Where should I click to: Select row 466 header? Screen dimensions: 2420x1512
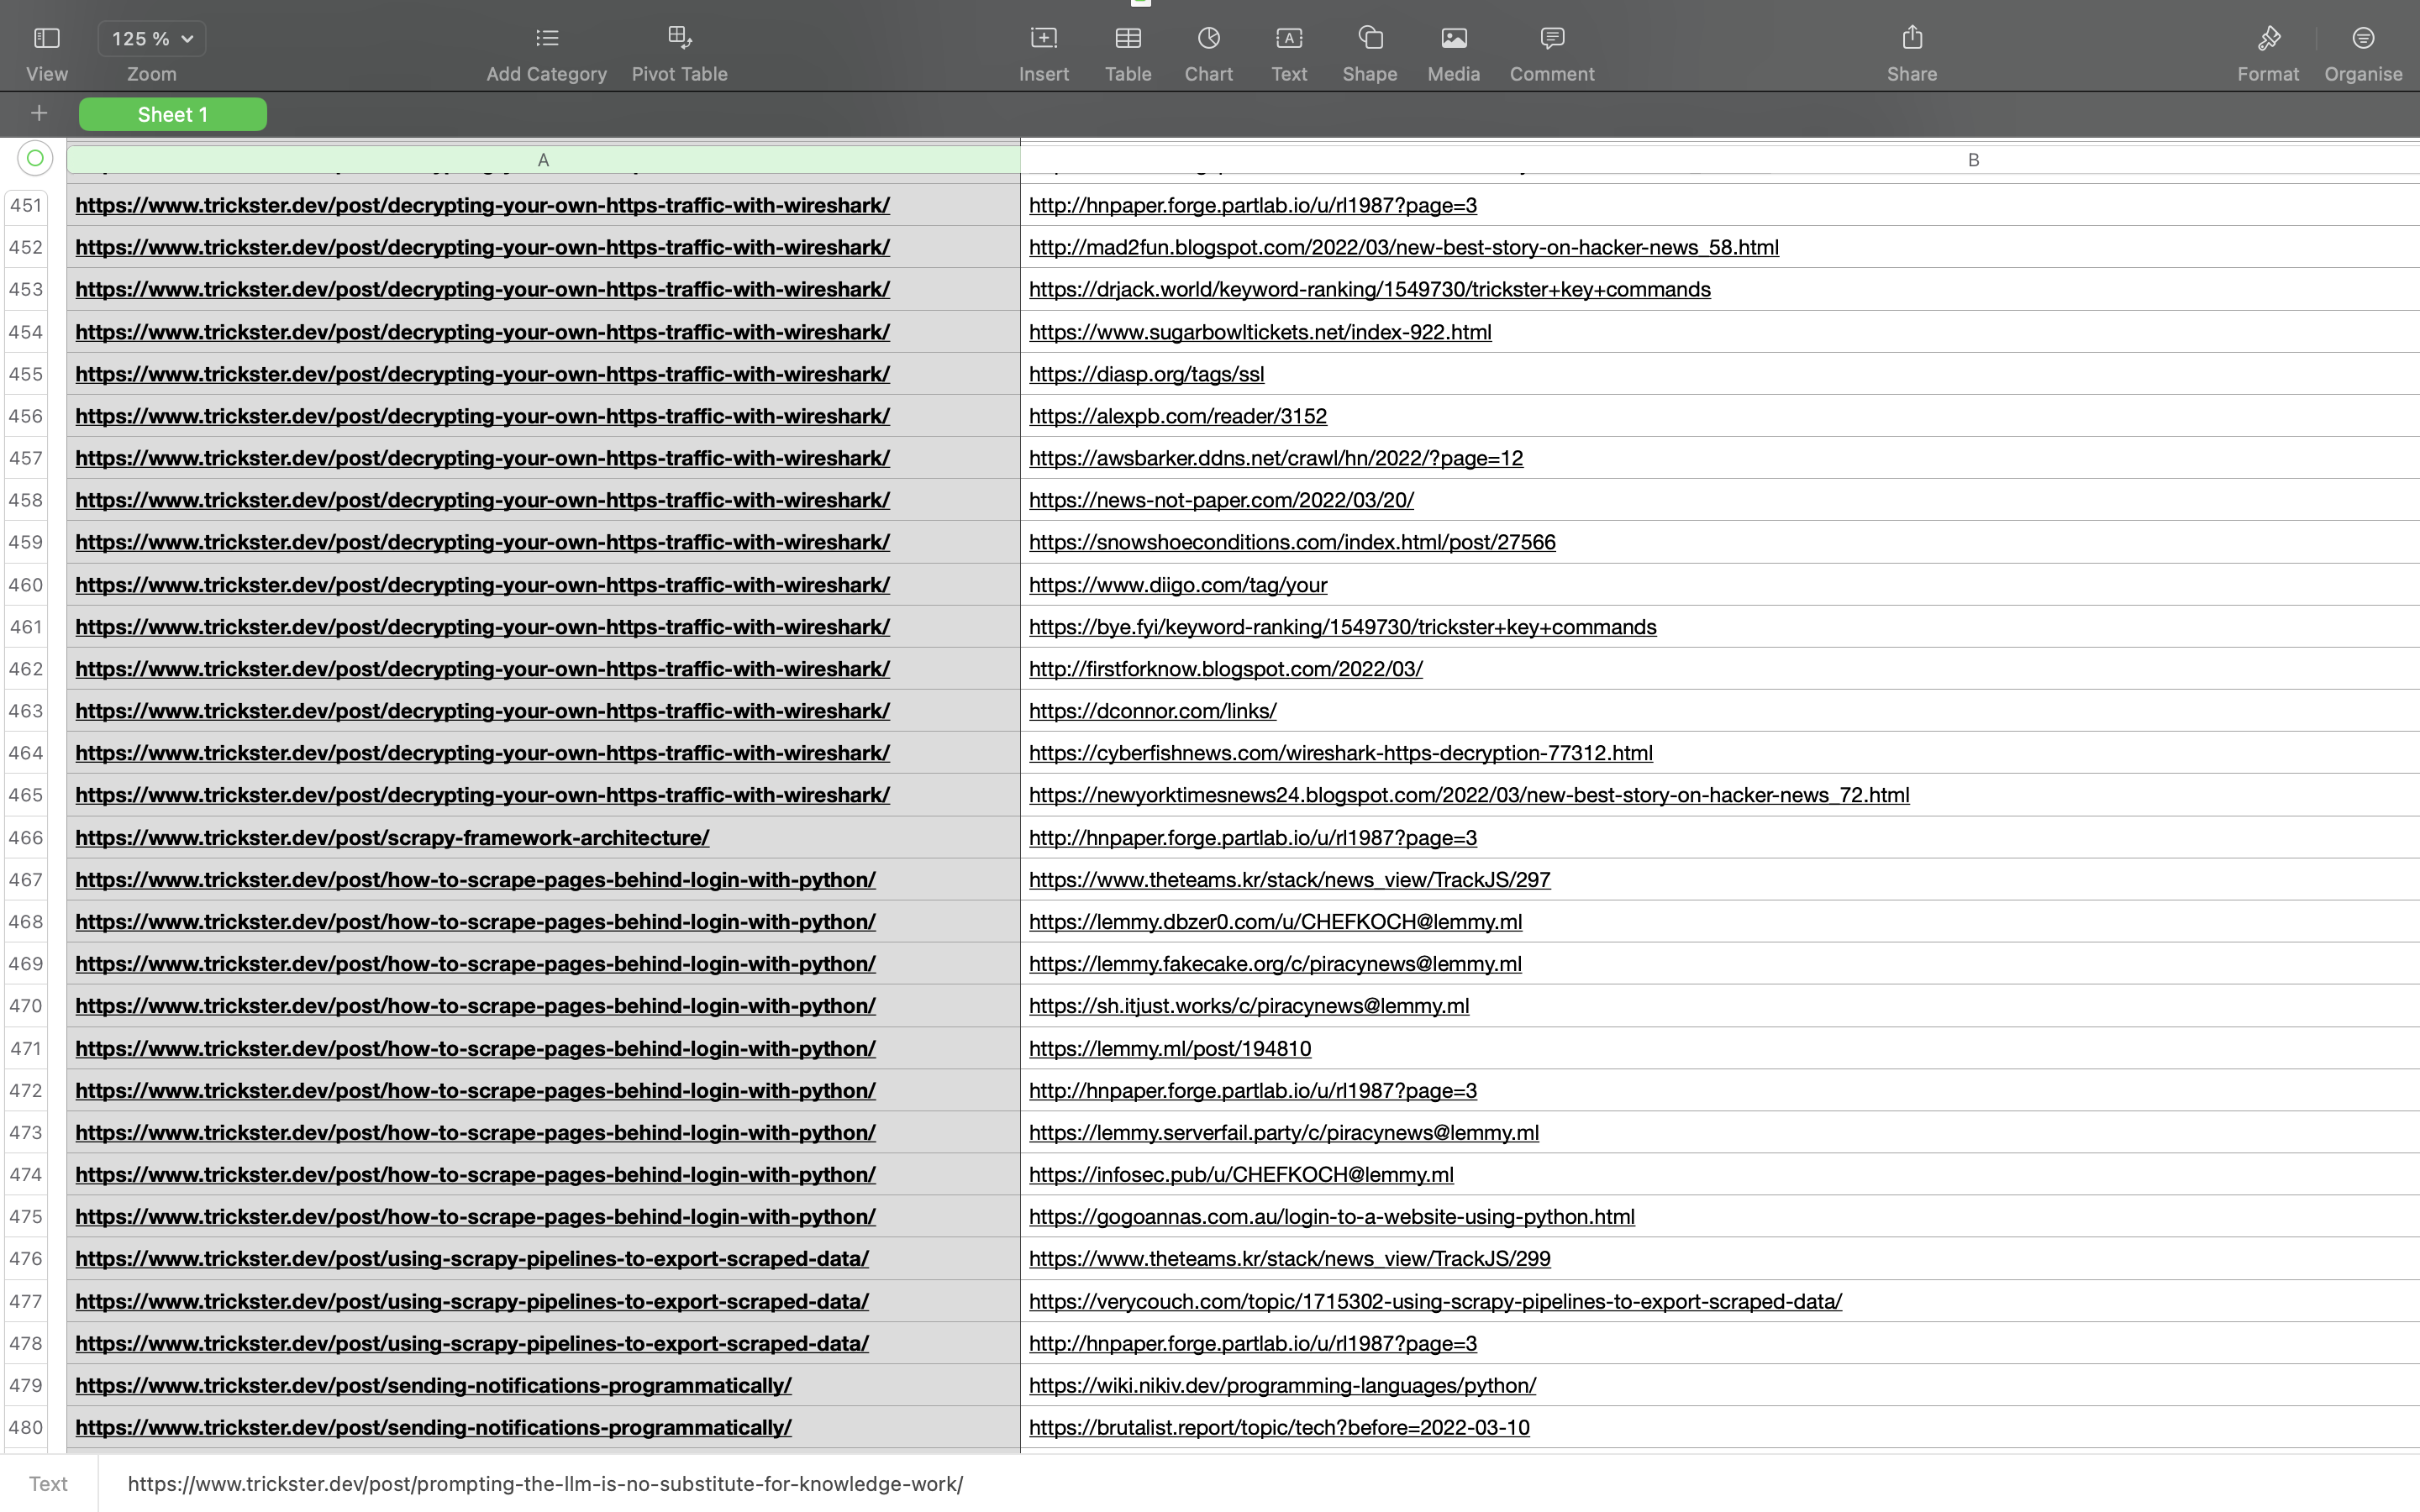point(27,838)
